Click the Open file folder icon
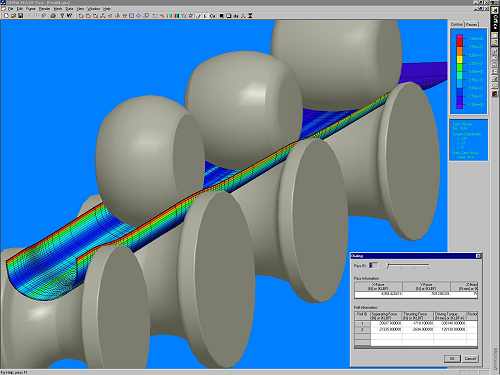 coord(13,15)
